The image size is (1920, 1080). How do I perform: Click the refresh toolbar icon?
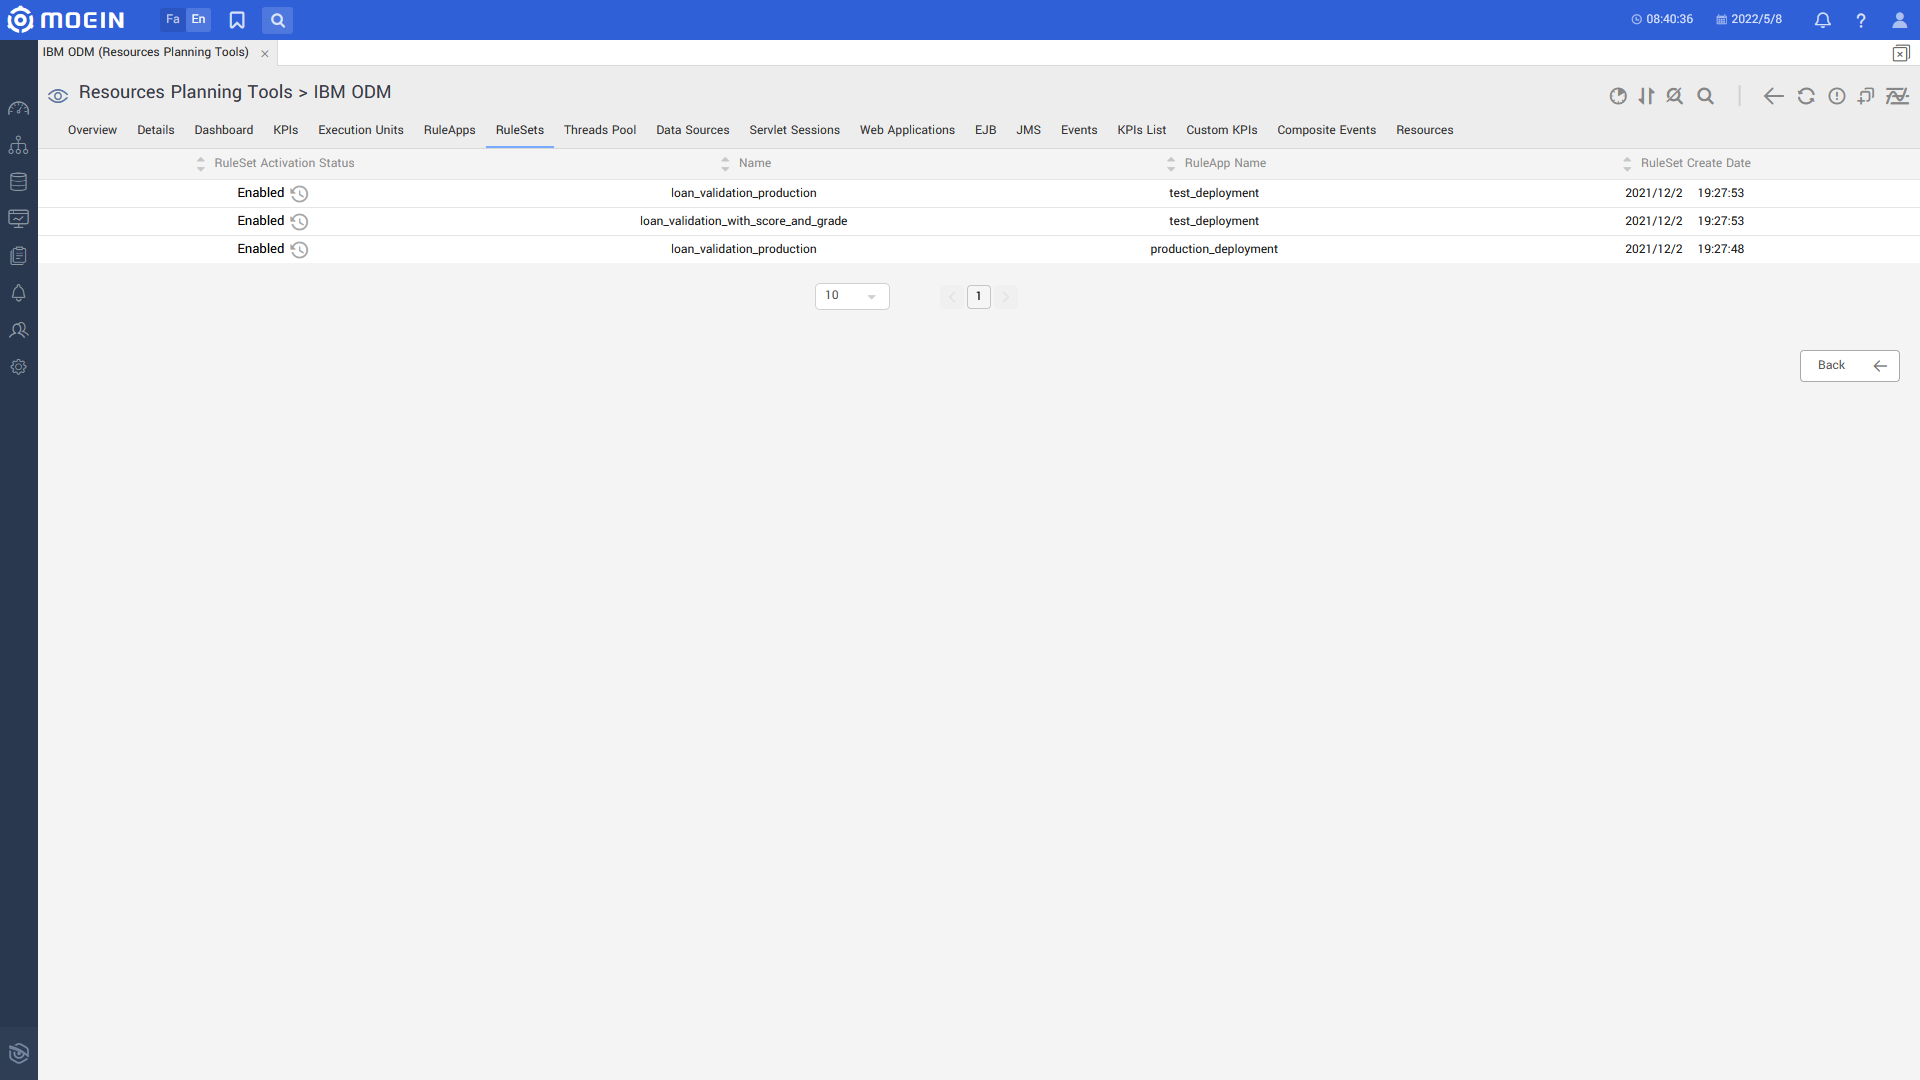tap(1806, 96)
